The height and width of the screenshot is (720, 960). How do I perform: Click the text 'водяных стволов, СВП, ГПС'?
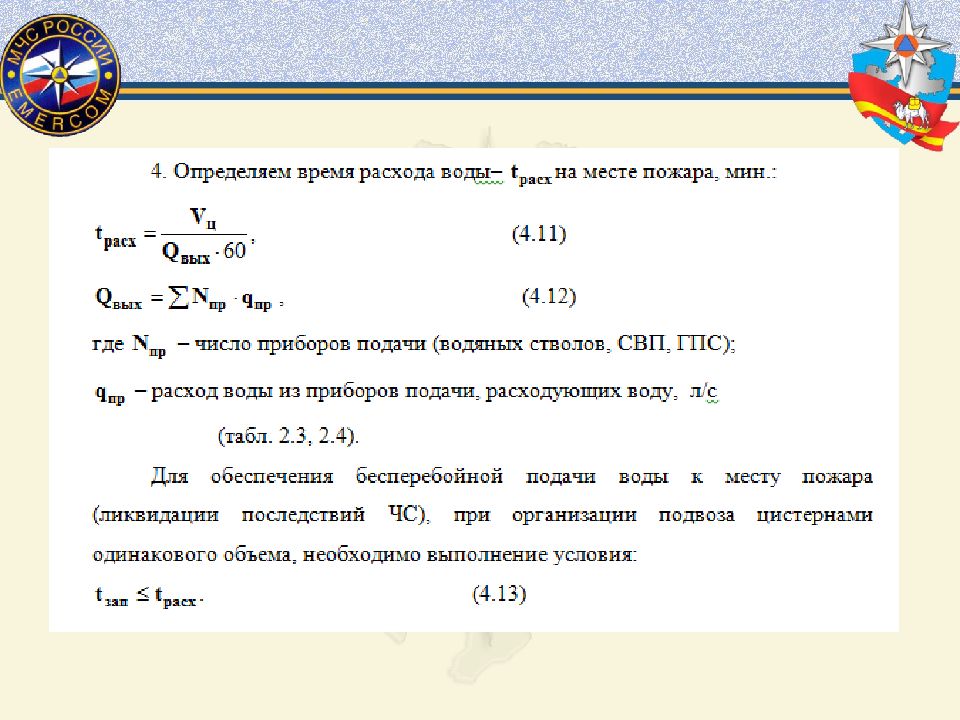pos(581,344)
